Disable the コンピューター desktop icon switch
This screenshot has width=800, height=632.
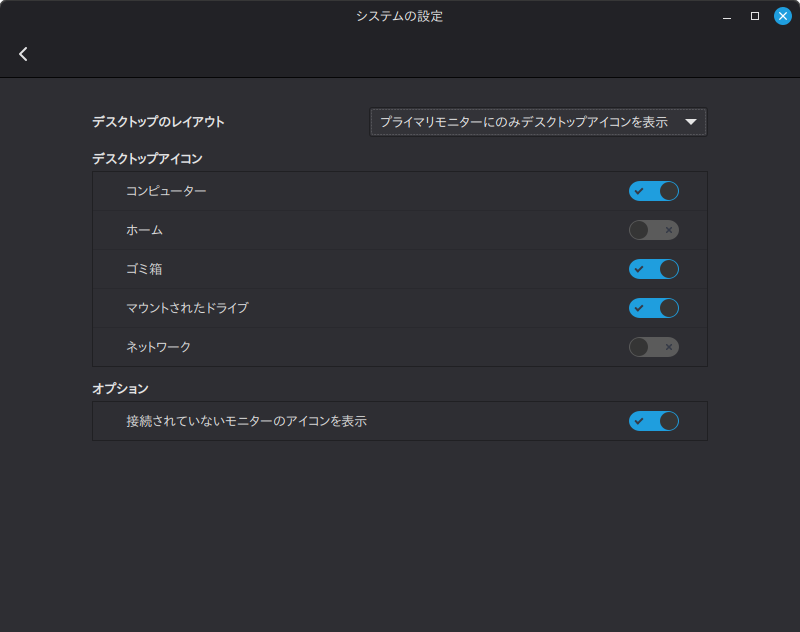pyautogui.click(x=654, y=191)
